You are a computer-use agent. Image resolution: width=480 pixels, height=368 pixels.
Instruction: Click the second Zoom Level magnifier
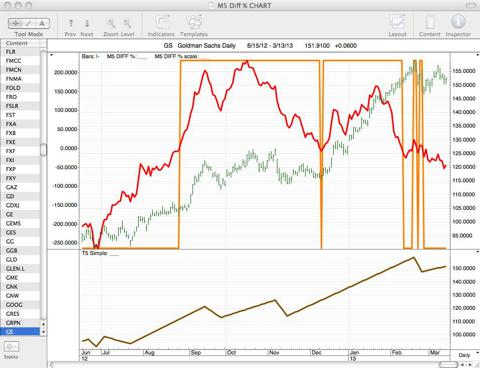[x=127, y=23]
